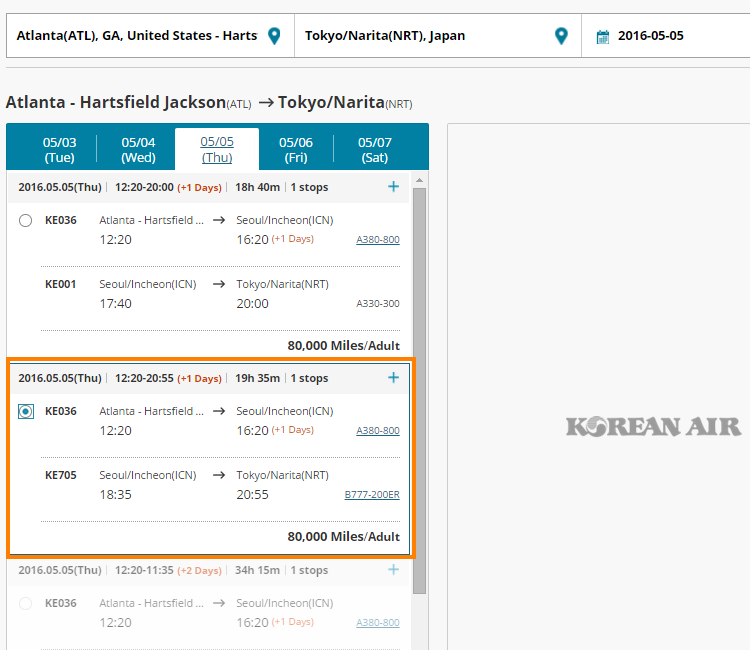This screenshot has width=750, height=650.
Task: Open the B777-200ER aircraft link
Action: [x=371, y=495]
